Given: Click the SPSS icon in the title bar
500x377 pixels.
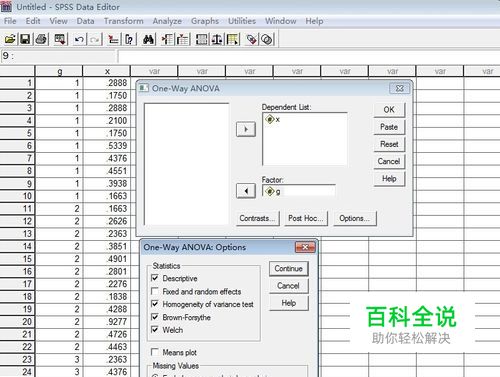Looking at the screenshot, I should pos(6,7).
